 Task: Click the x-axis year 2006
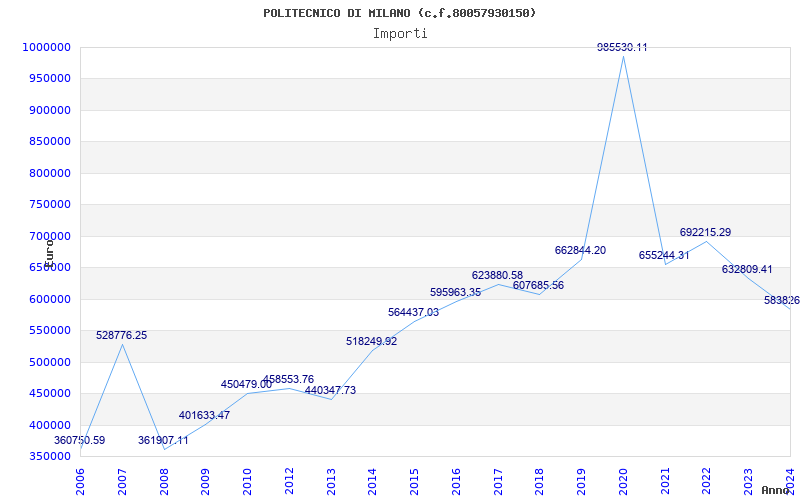pyautogui.click(x=80, y=482)
